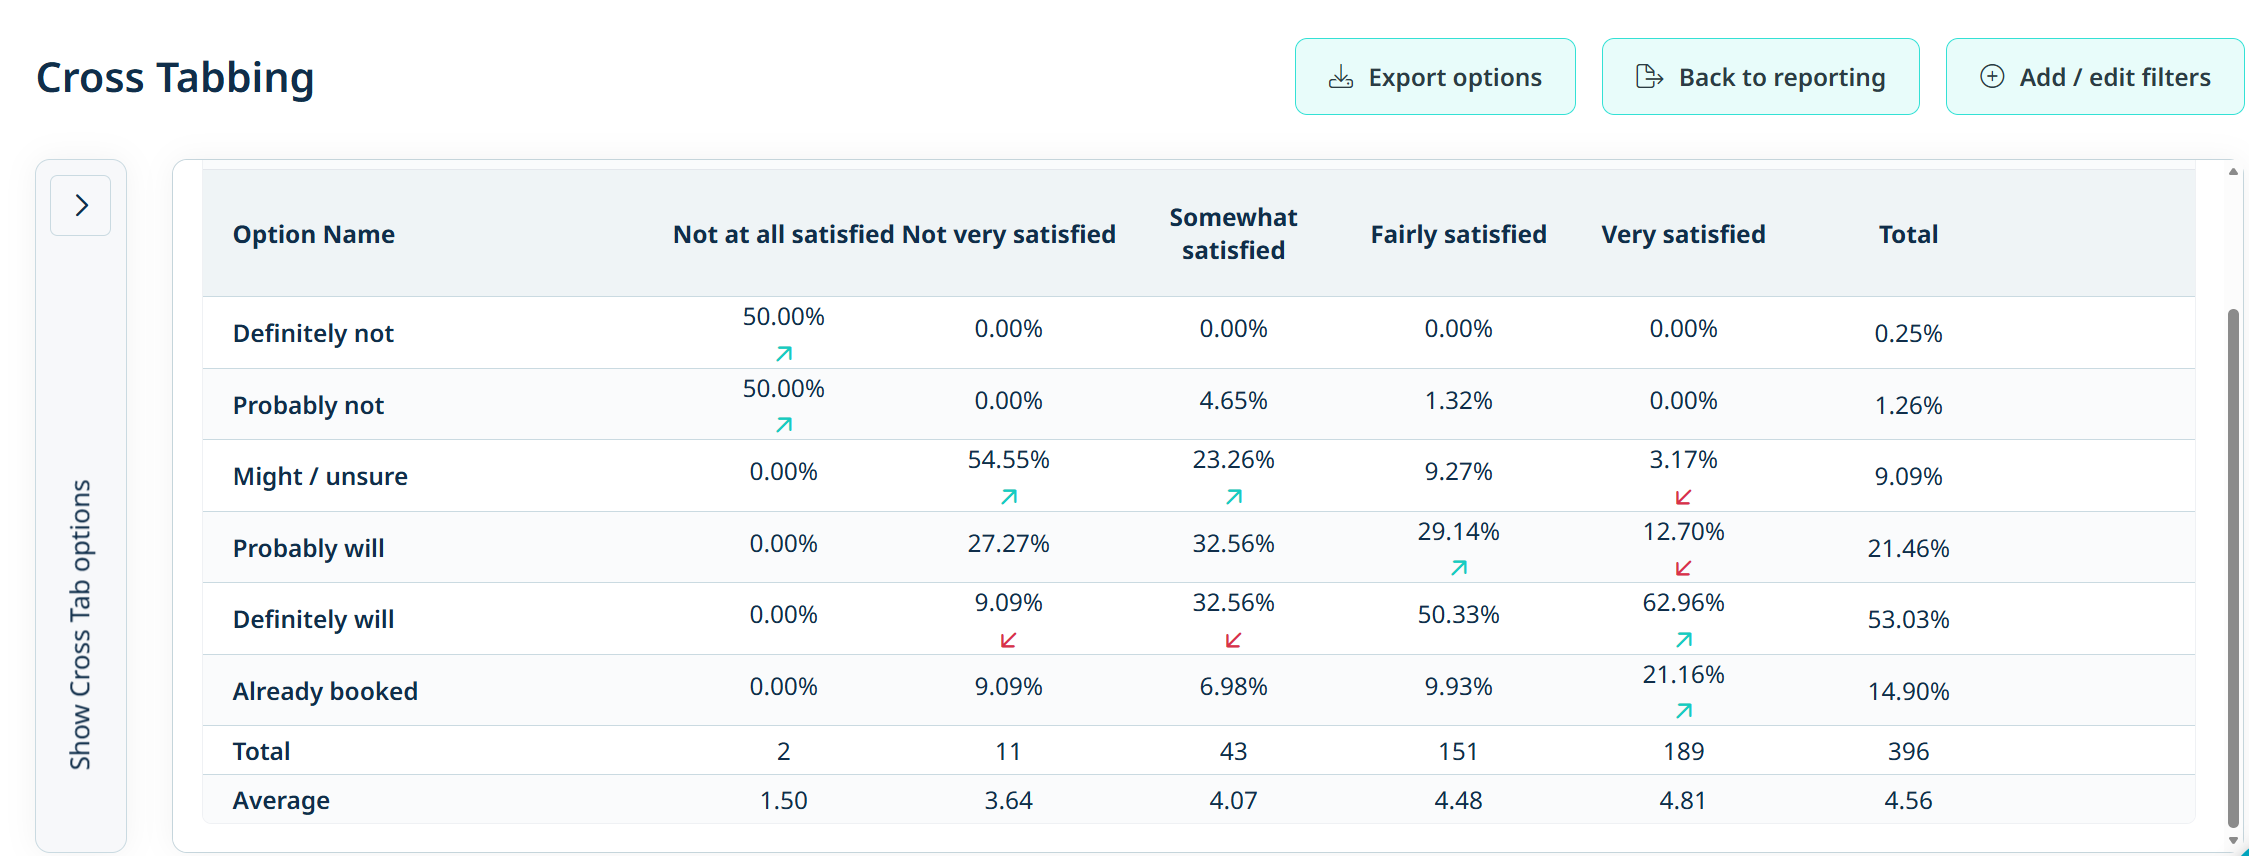Click green arrow under 21.16% Already booked
2249x856 pixels.
pos(1684,711)
